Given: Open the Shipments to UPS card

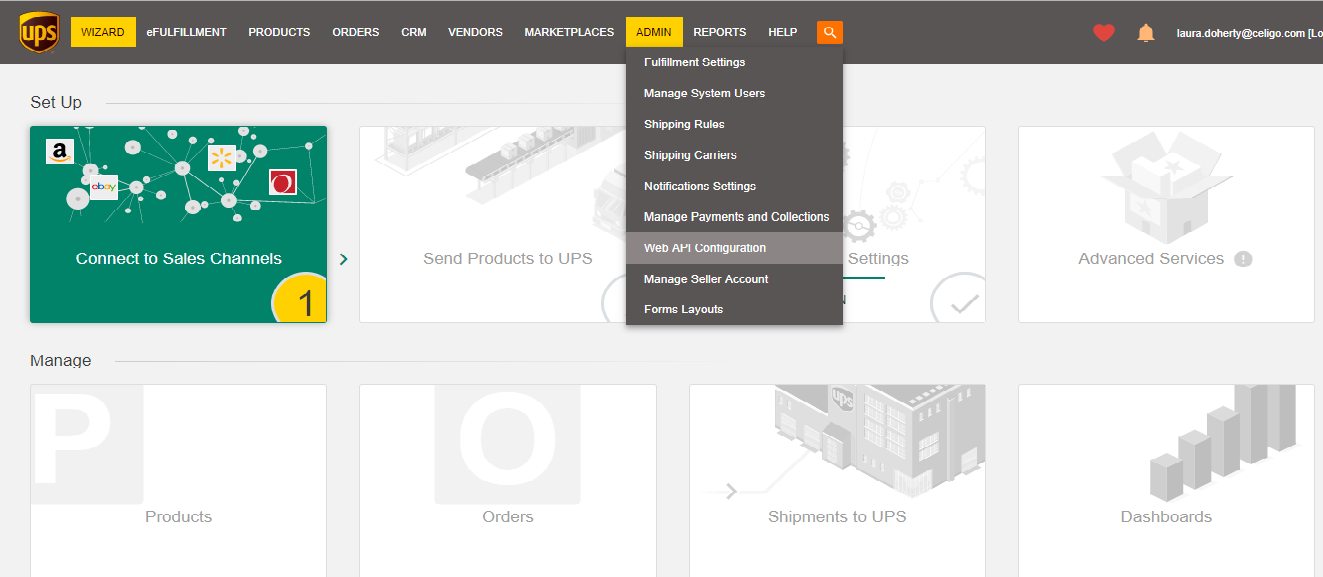Looking at the screenshot, I should 837,480.
